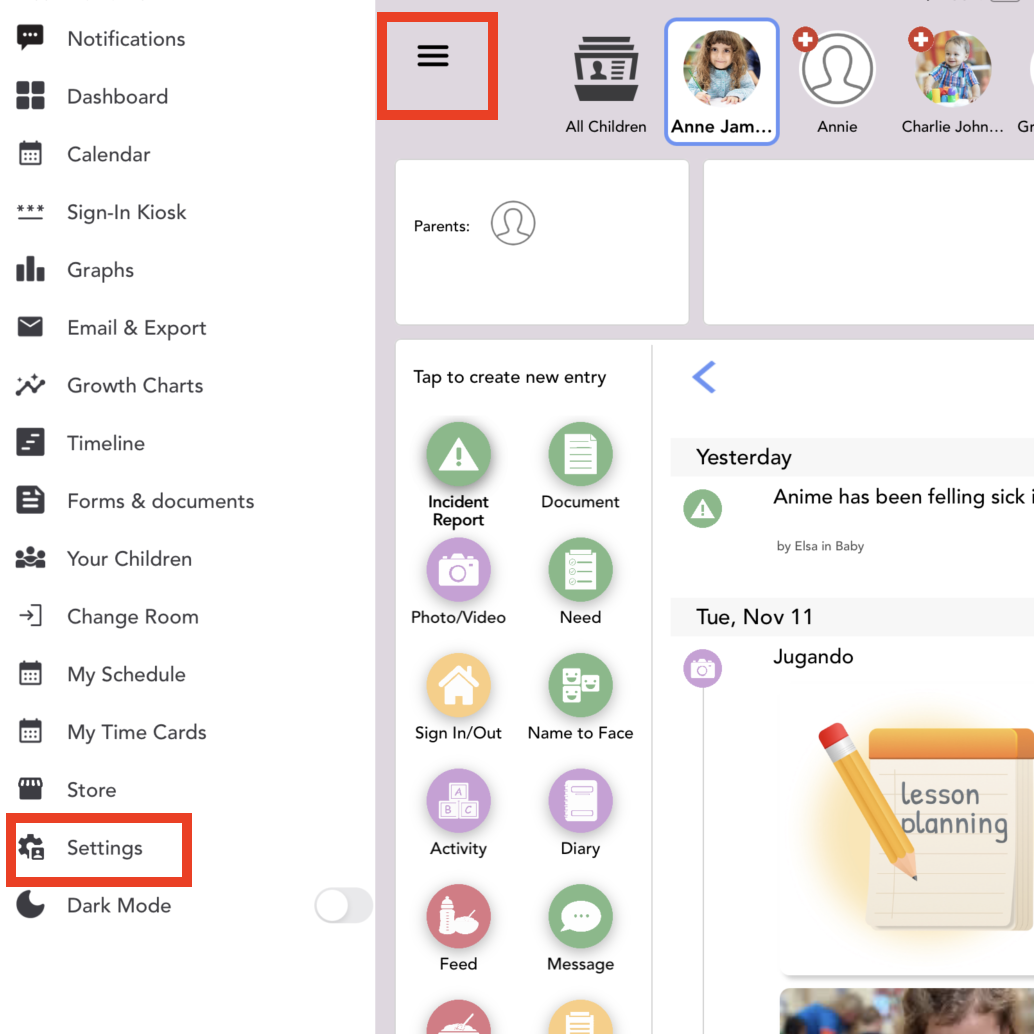This screenshot has width=1034, height=1034.
Task: Click the Forms & documents icon
Action: pos(30,501)
